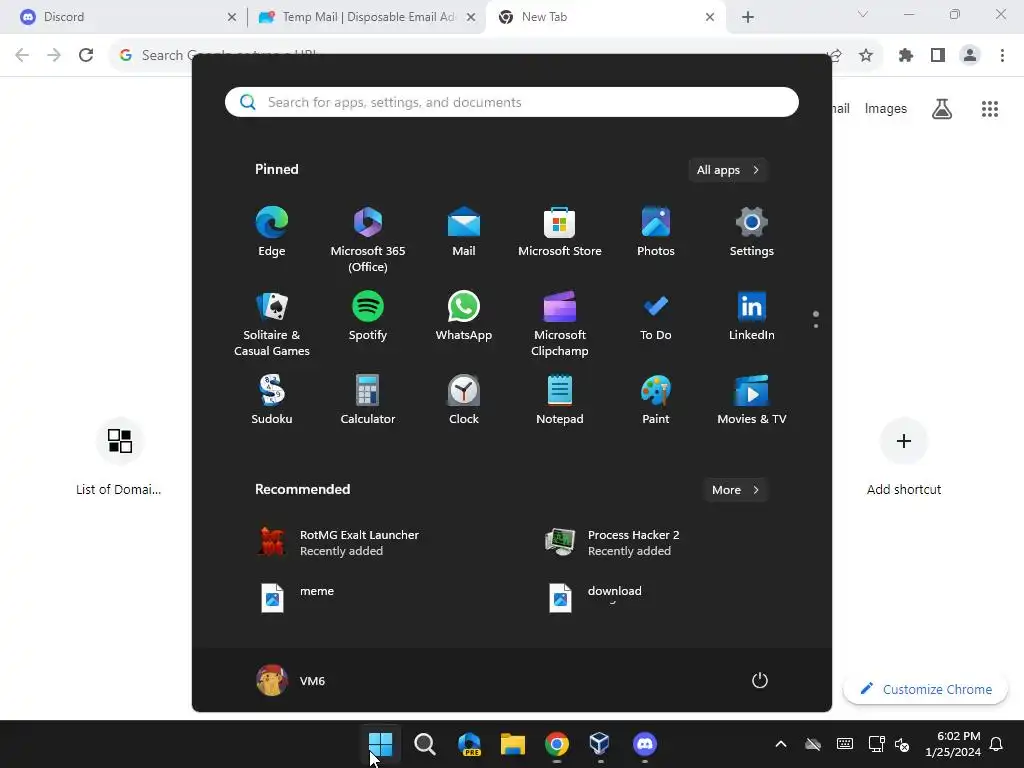Open a new Chrome tab
This screenshot has height=768, width=1024.
[x=748, y=17]
